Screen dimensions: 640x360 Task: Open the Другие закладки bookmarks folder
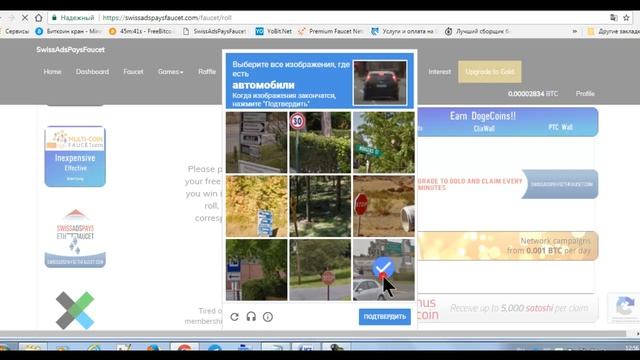613,31
